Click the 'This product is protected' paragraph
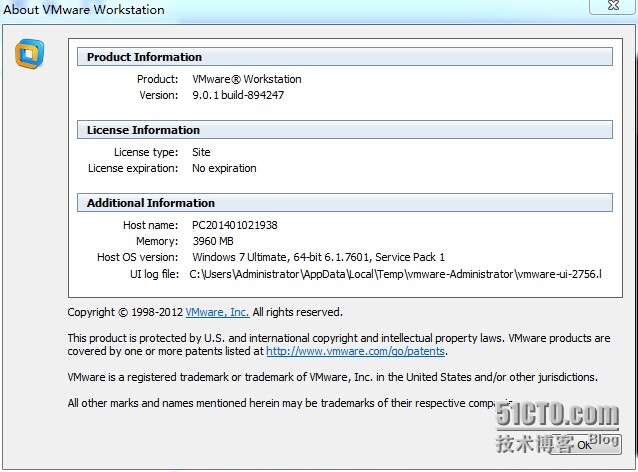Screen dimensions: 638x472 click(339, 345)
